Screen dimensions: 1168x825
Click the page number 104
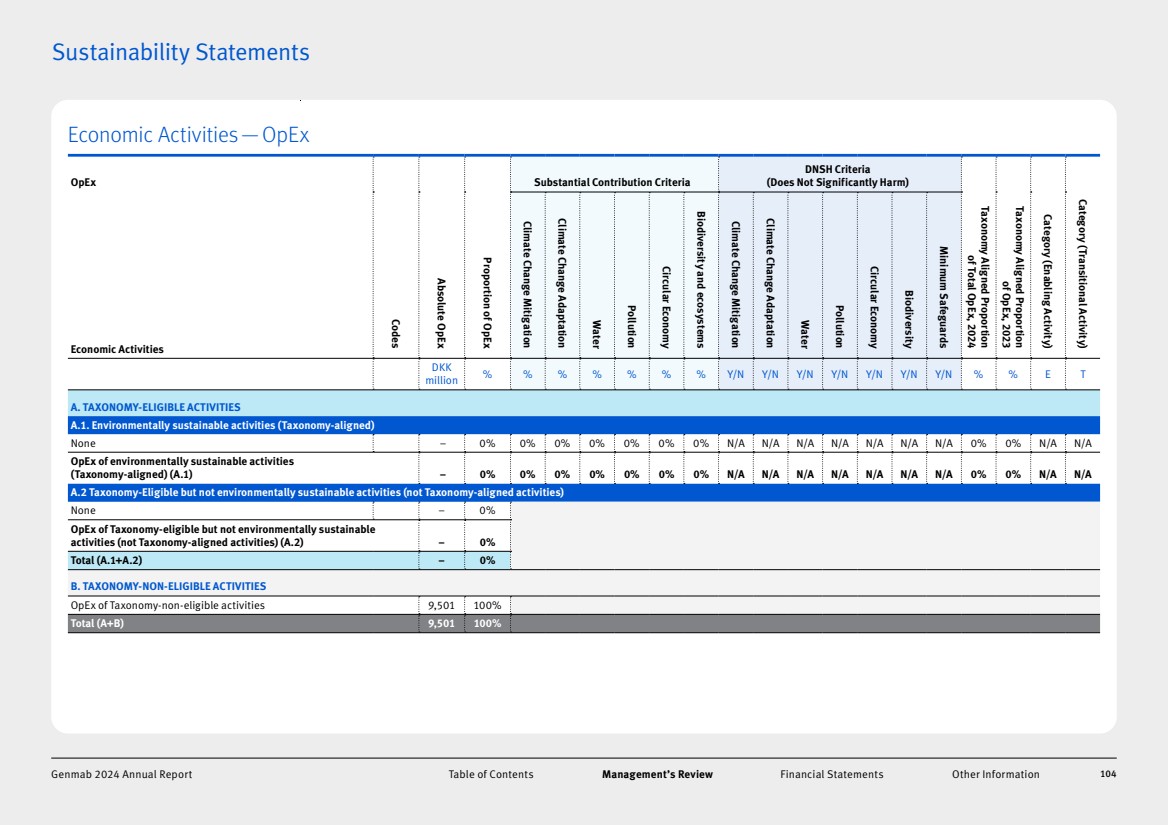[x=1106, y=774]
